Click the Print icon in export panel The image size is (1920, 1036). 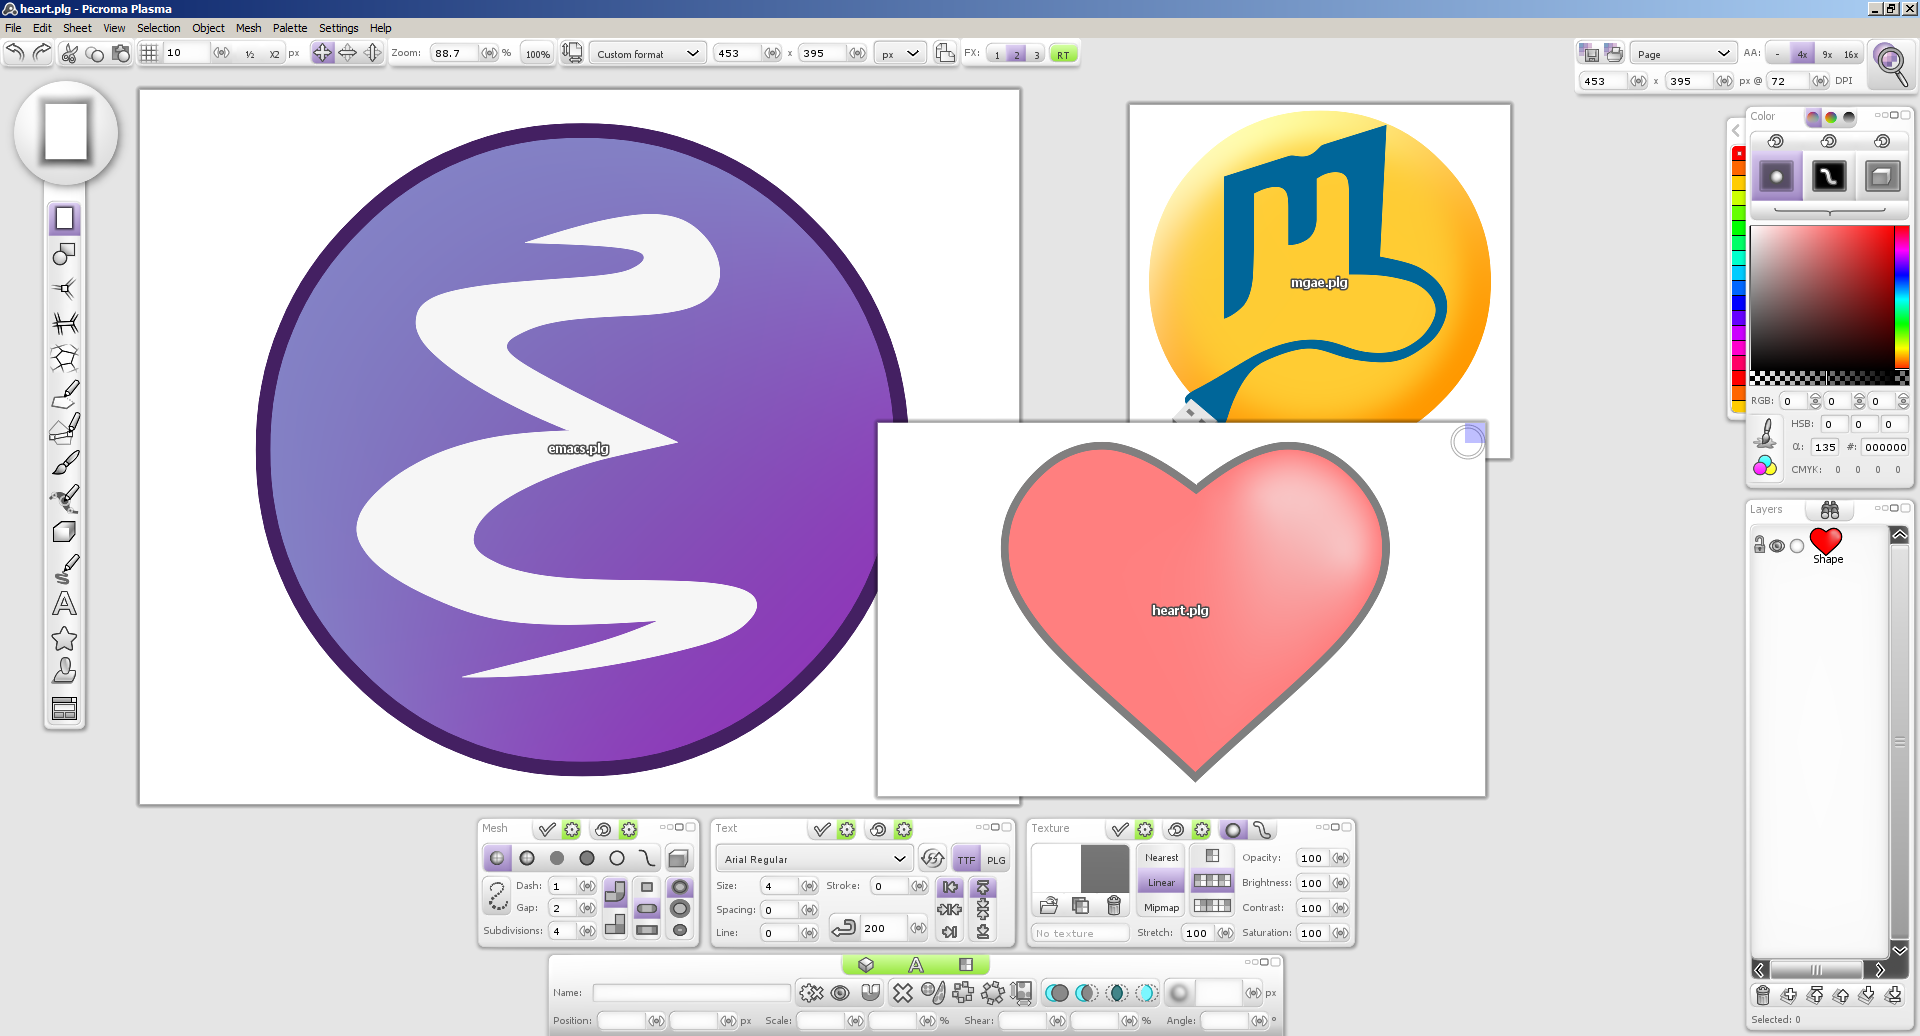point(1613,53)
